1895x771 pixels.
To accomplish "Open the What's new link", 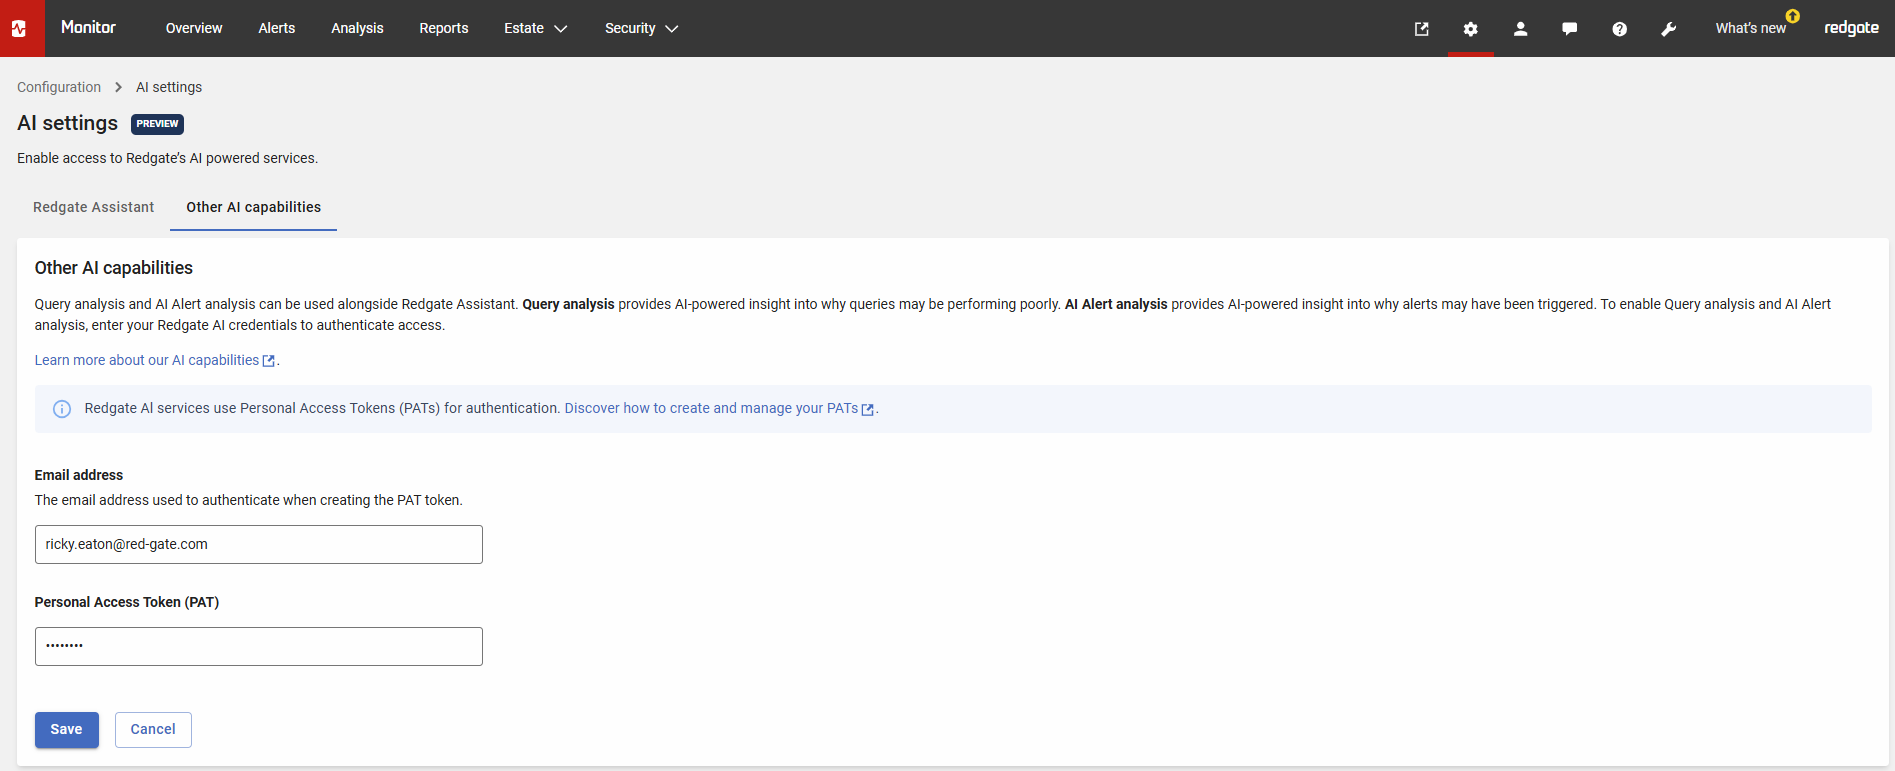I will pyautogui.click(x=1750, y=28).
